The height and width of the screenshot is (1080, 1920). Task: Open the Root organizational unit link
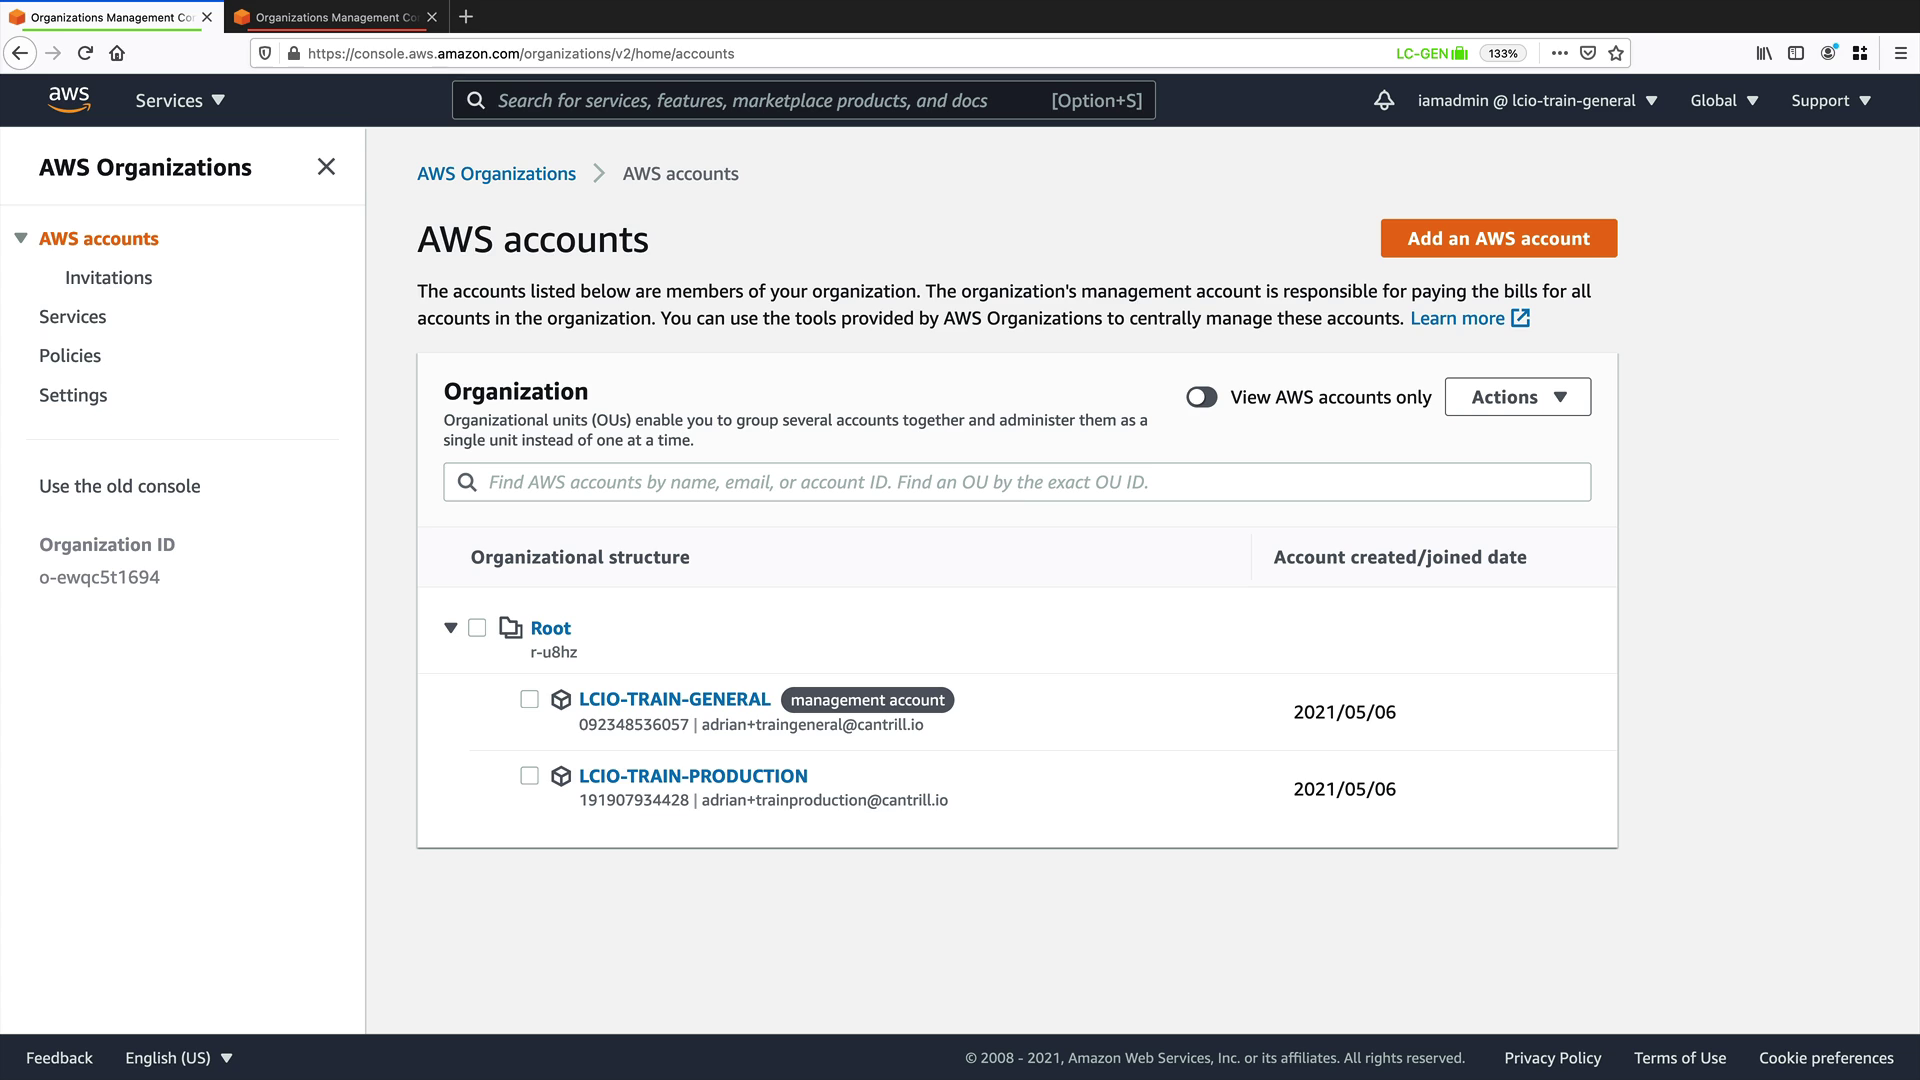coord(551,628)
